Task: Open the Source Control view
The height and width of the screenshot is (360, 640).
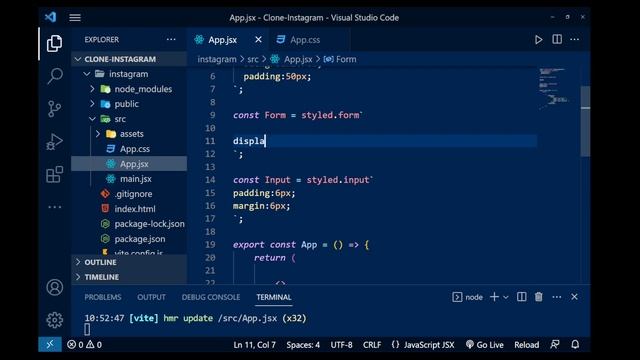Action: 54,109
